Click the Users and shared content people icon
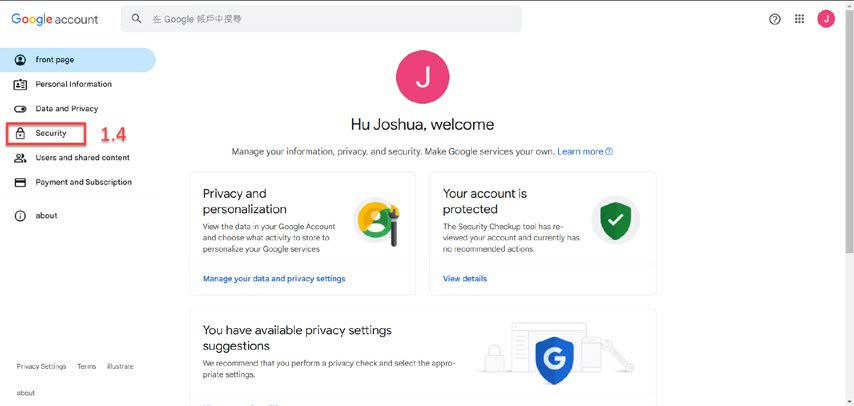 click(x=20, y=158)
